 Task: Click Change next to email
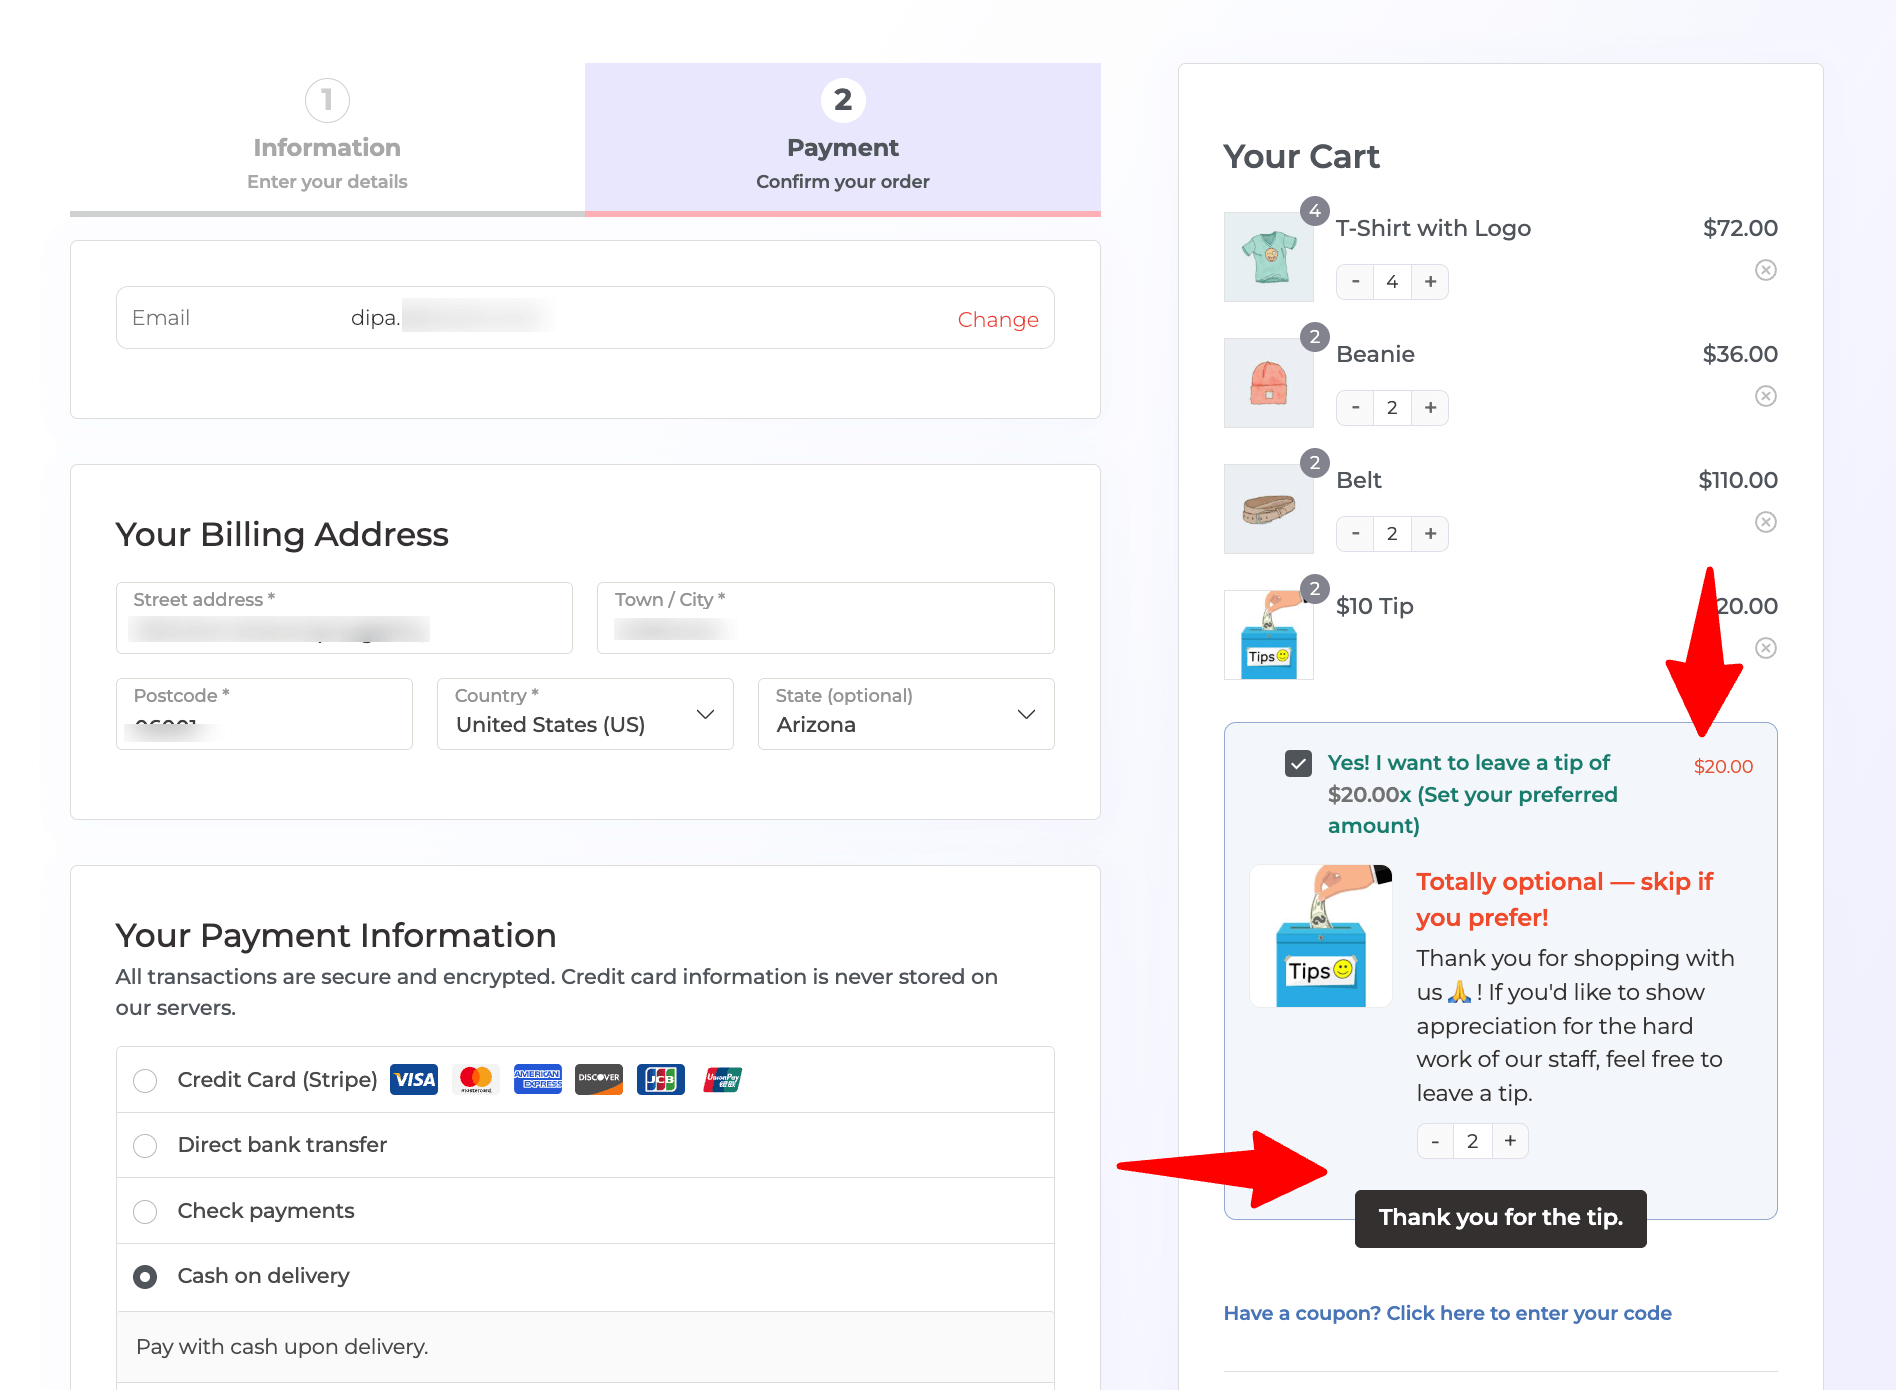click(998, 319)
